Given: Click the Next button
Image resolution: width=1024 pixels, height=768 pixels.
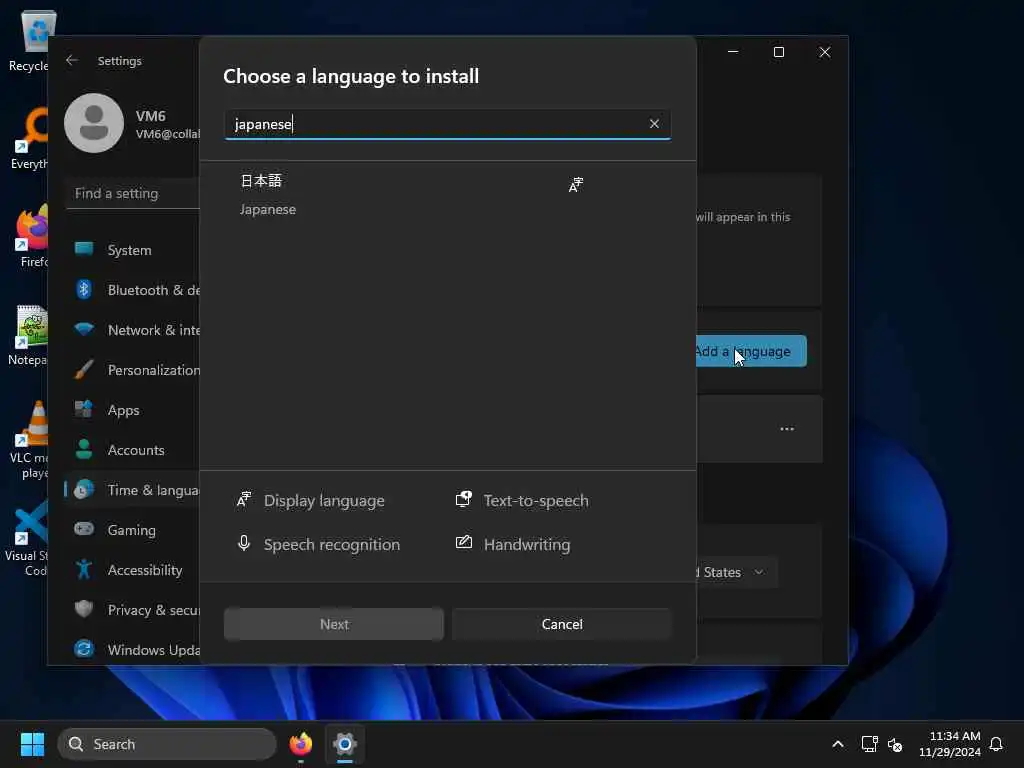Looking at the screenshot, I should point(334,624).
